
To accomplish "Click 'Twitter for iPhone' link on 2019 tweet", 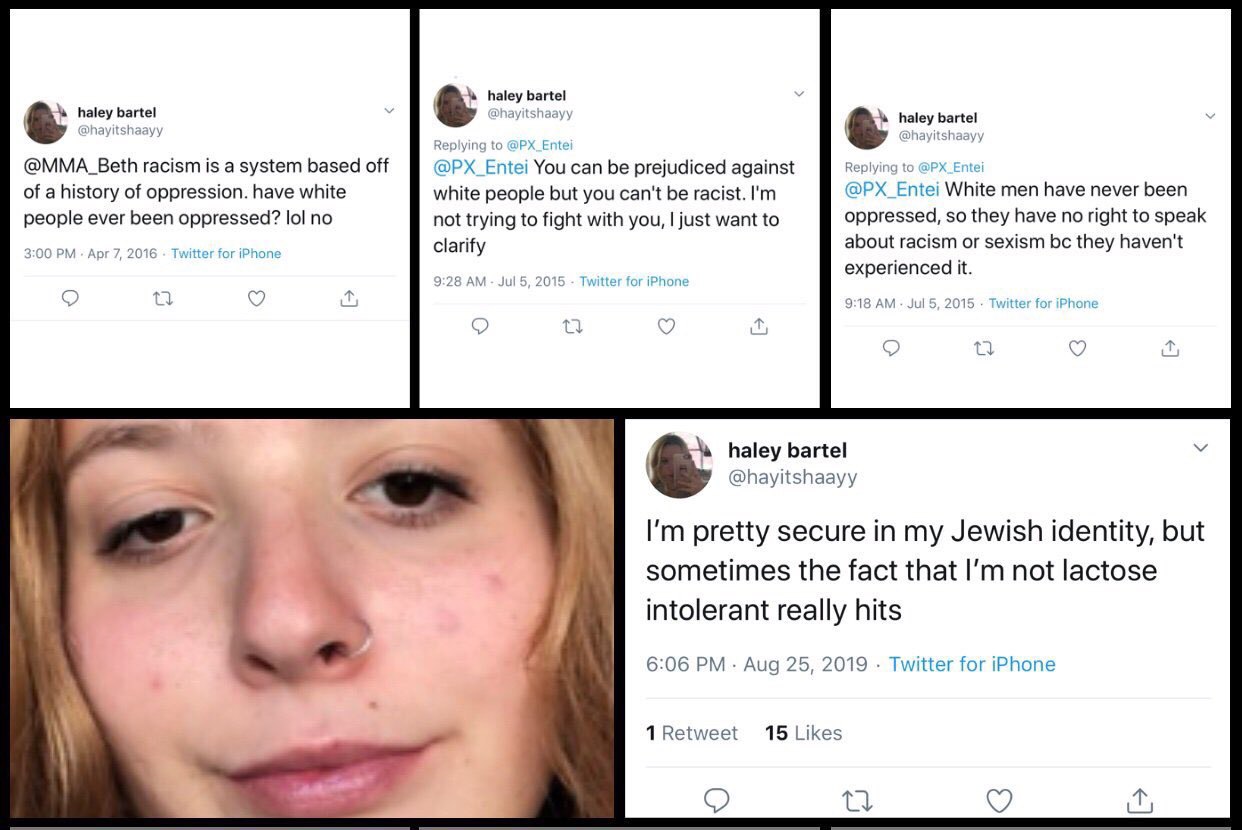I will pyautogui.click(x=972, y=664).
